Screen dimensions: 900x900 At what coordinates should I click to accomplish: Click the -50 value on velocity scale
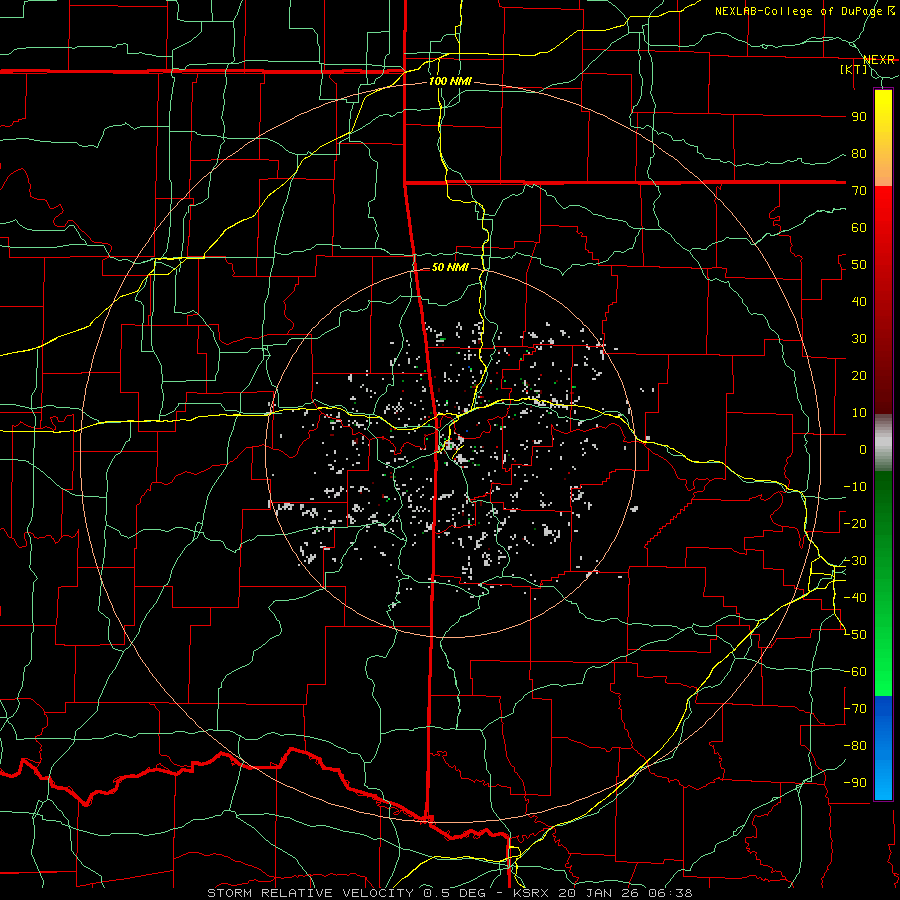pyautogui.click(x=855, y=635)
